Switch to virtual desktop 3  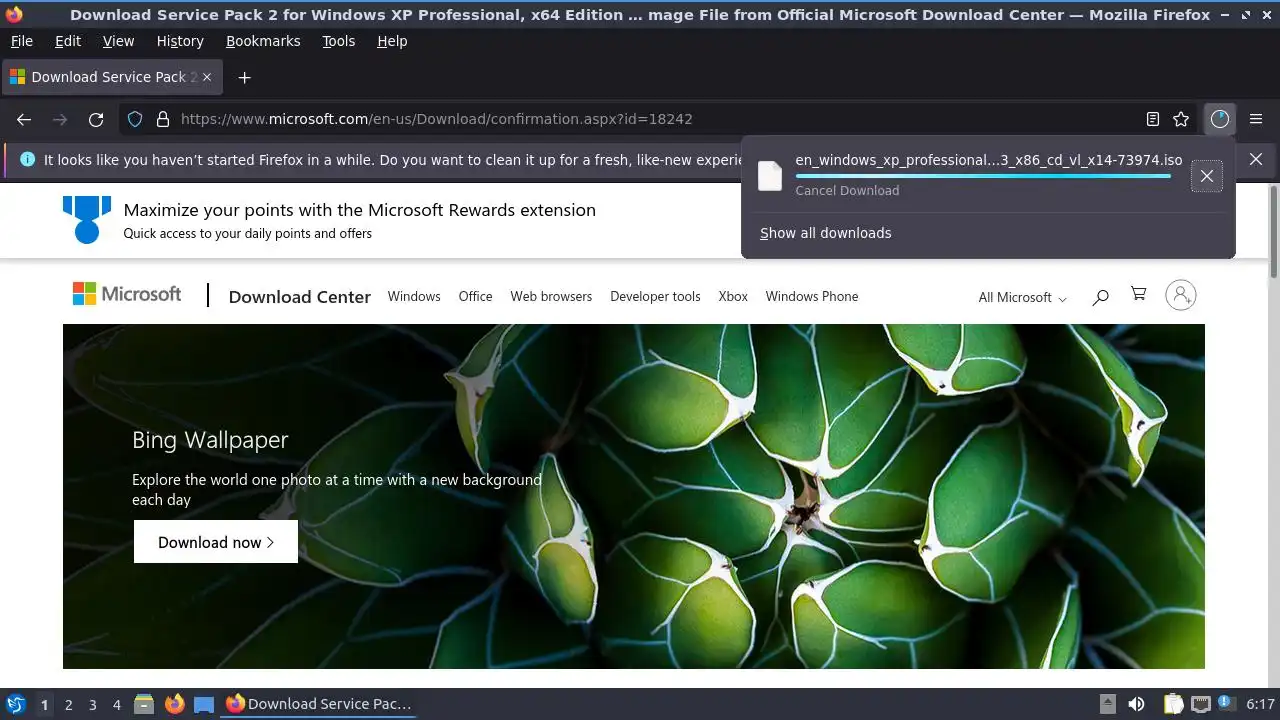pos(93,705)
